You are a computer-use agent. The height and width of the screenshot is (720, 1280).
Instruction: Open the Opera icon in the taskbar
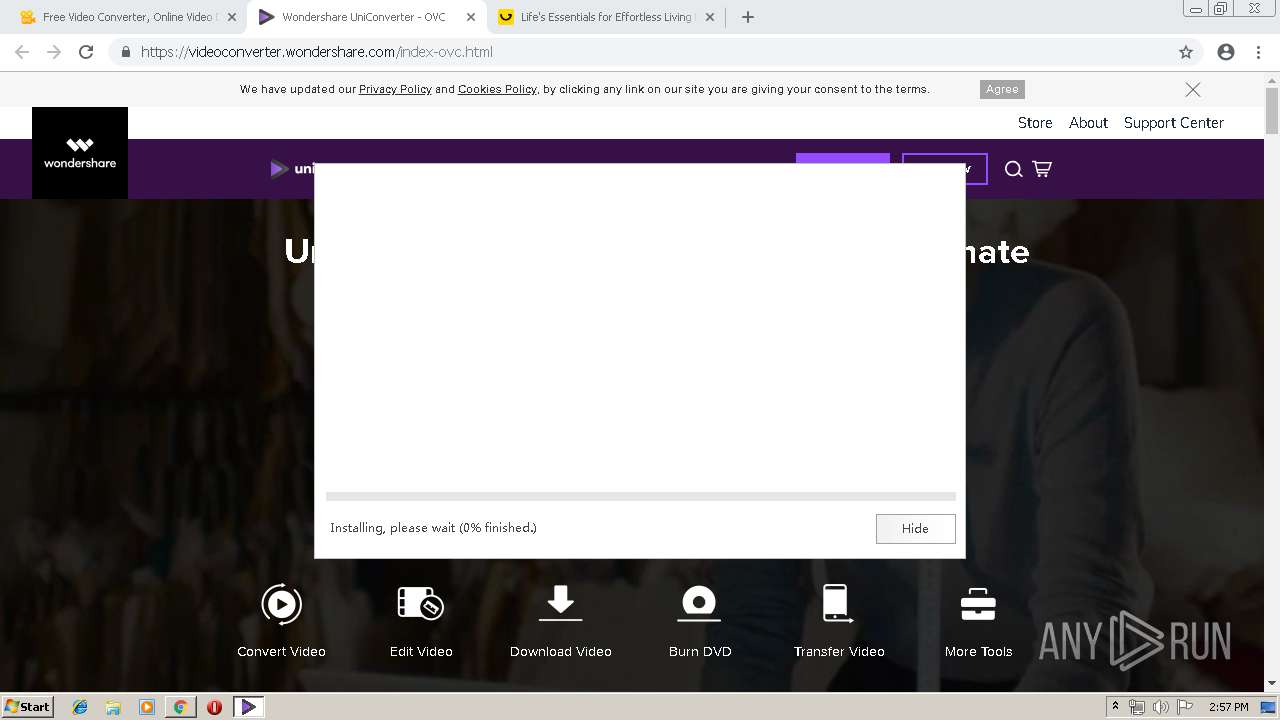pos(214,707)
